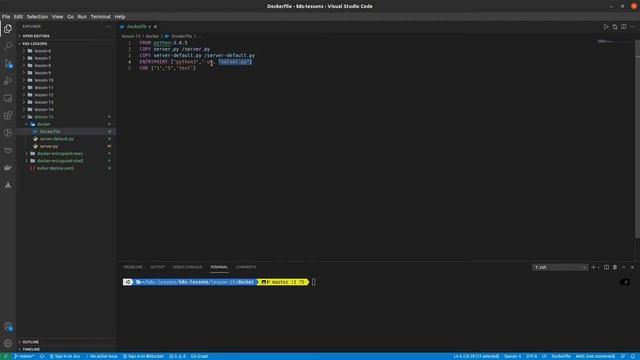Select the lesson-12 folder
The width and height of the screenshot is (640, 360).
point(44,95)
